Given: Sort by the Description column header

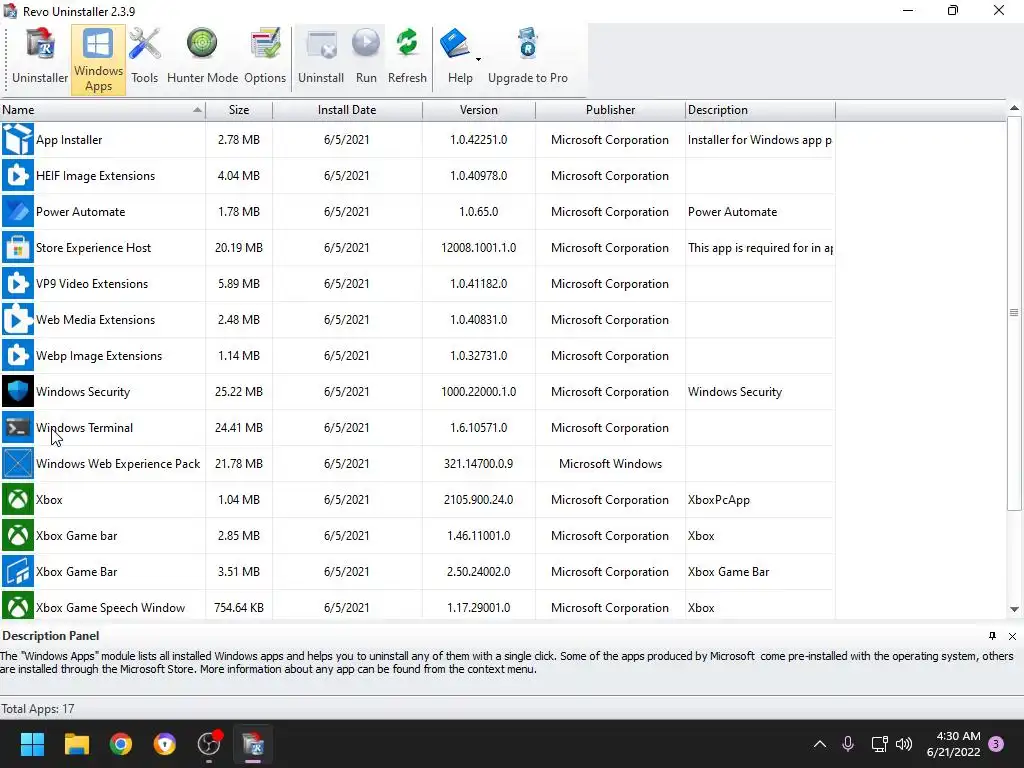Looking at the screenshot, I should tap(760, 110).
